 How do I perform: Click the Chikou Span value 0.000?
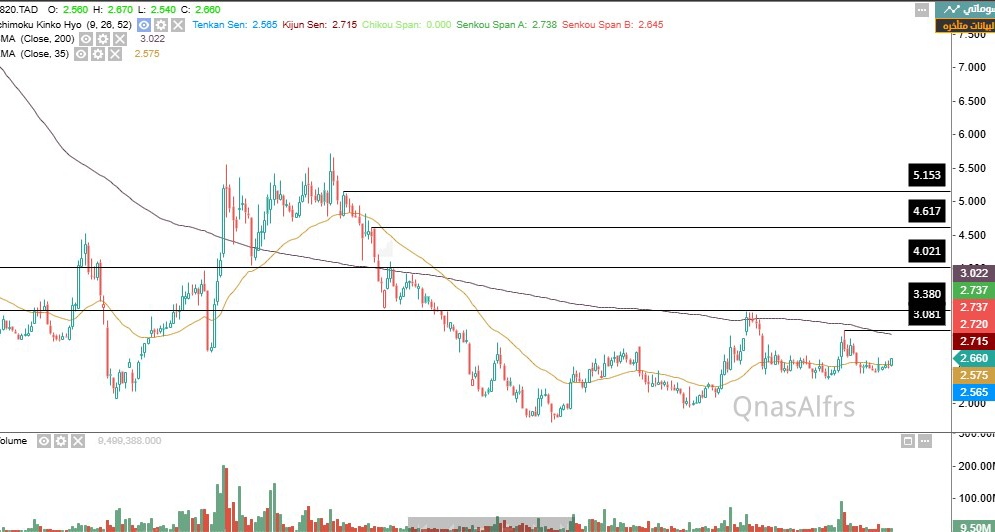tap(438, 25)
